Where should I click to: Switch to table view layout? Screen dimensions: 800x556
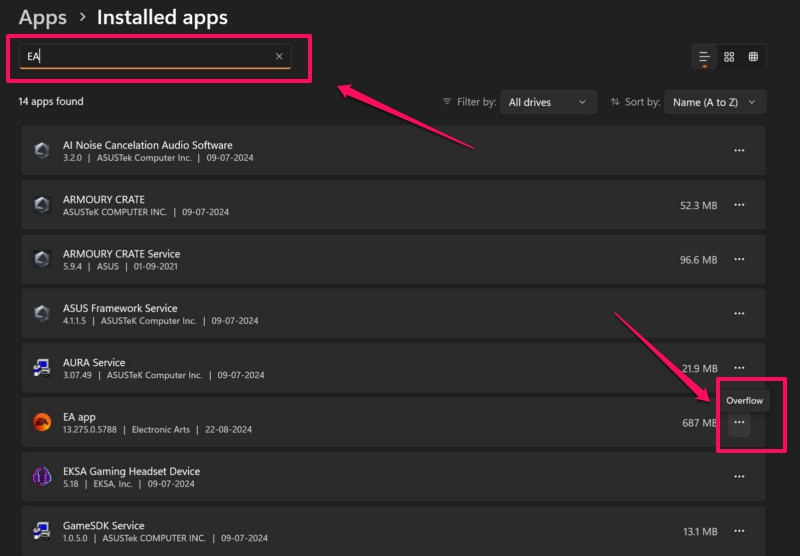[x=753, y=57]
